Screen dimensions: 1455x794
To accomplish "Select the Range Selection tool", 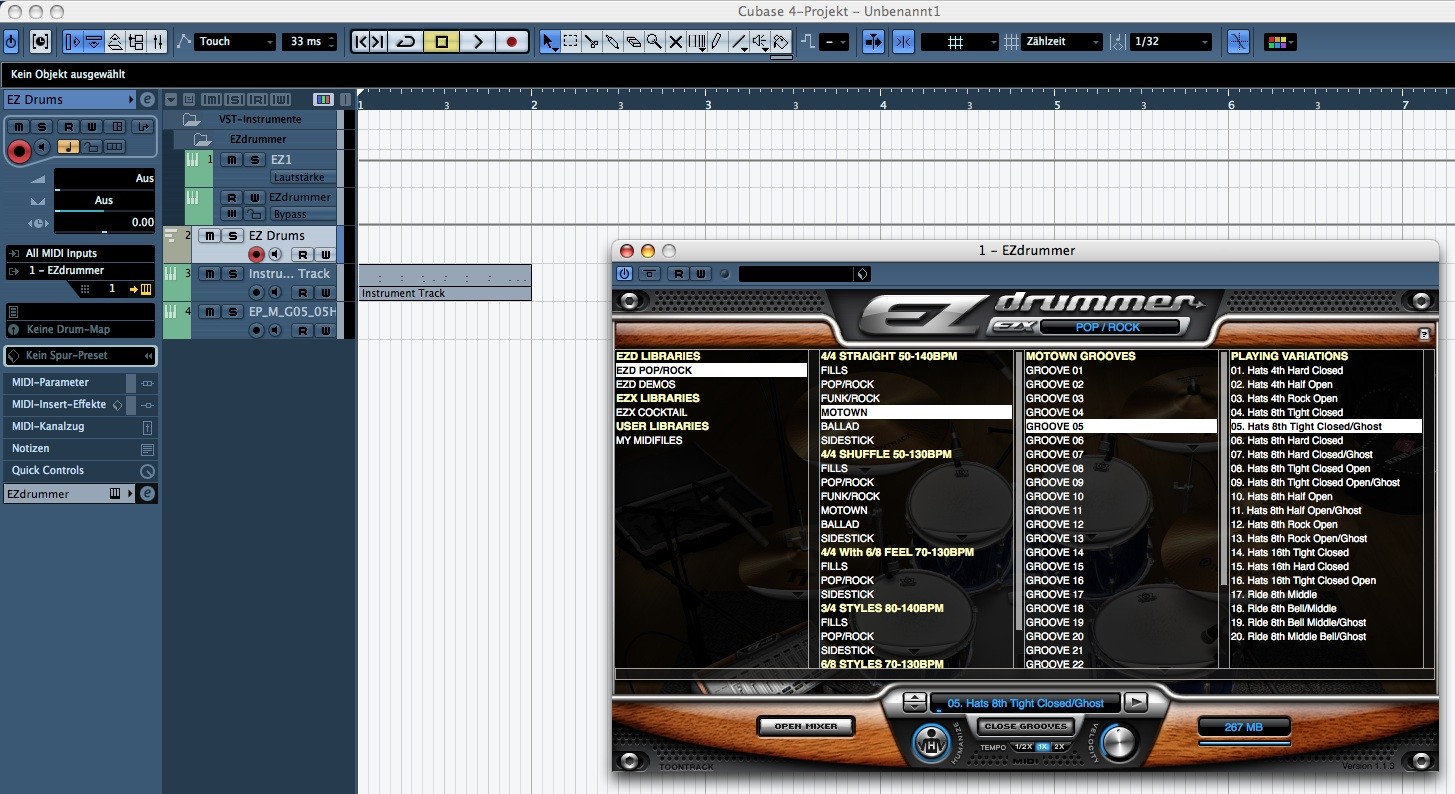I will [x=570, y=42].
